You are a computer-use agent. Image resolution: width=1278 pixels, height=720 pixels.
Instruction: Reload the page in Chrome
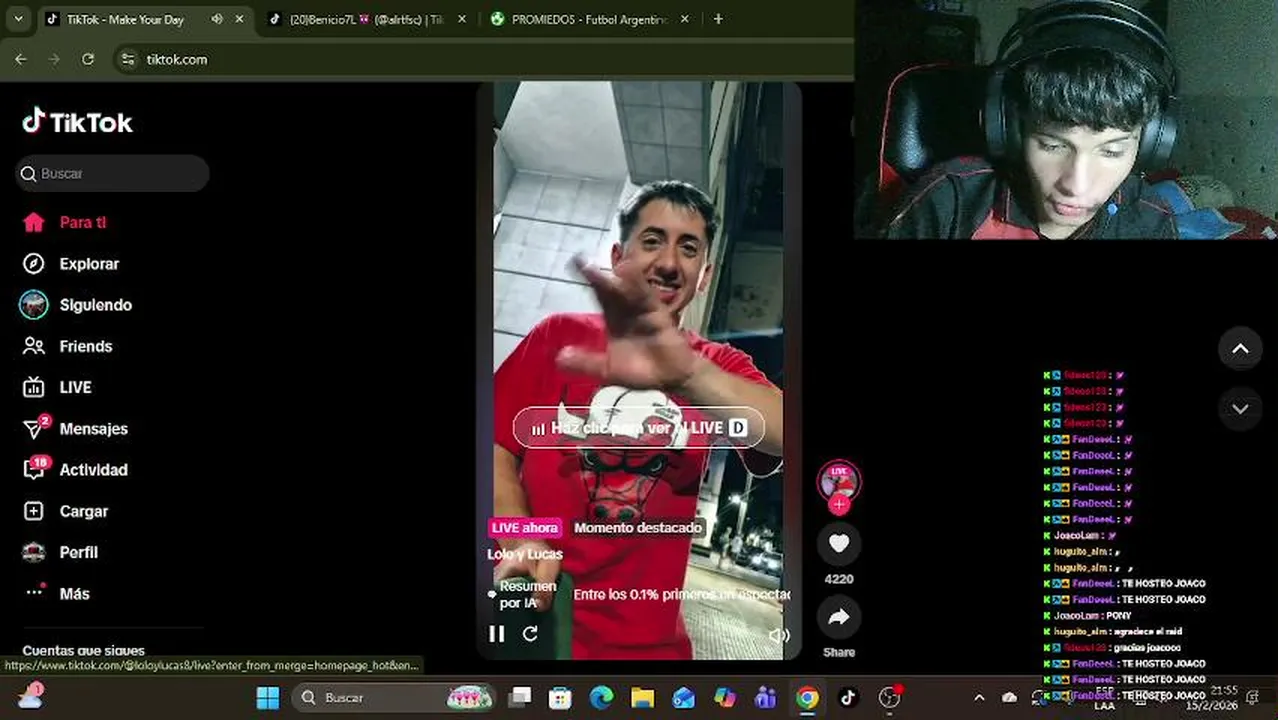(x=88, y=59)
